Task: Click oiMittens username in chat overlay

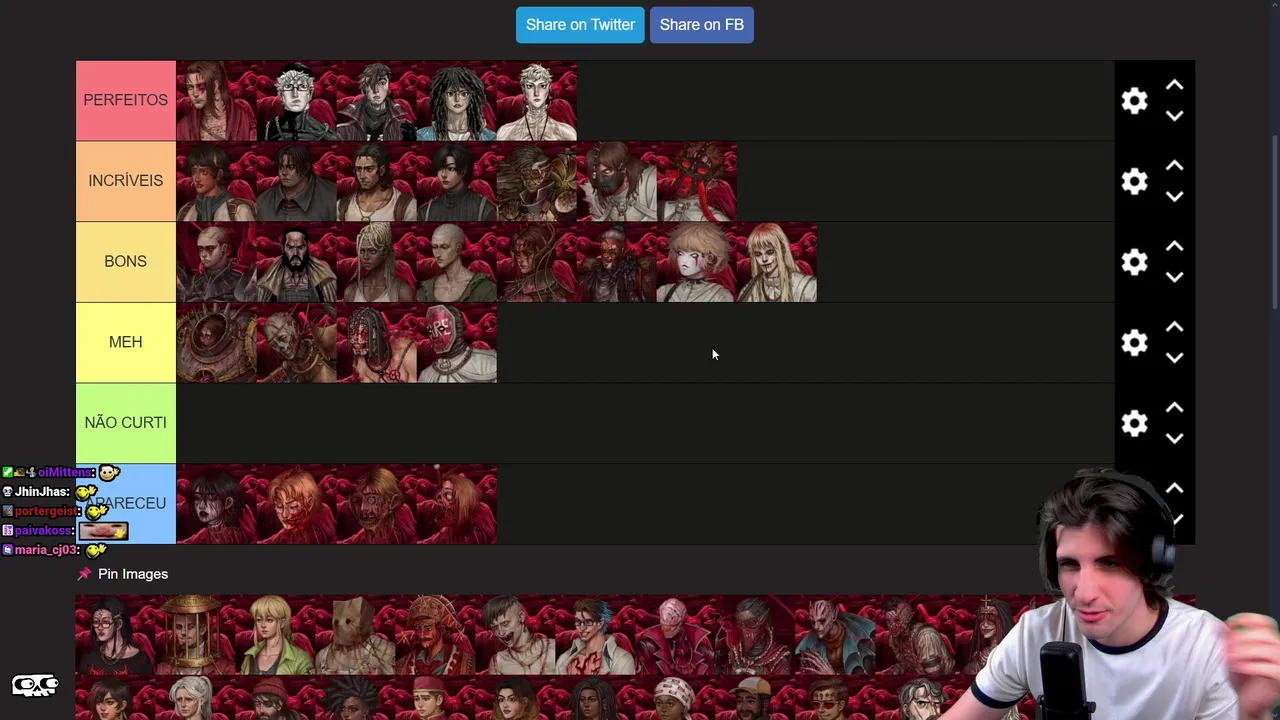Action: (65, 472)
